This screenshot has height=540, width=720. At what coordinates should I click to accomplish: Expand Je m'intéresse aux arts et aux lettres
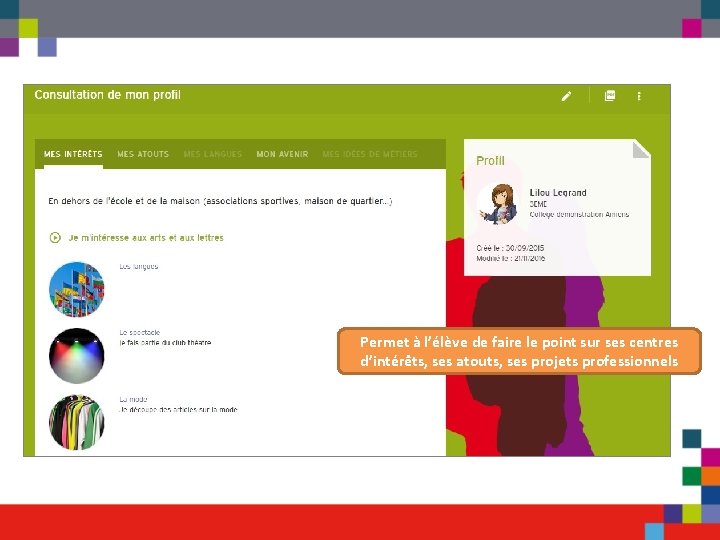tap(146, 238)
